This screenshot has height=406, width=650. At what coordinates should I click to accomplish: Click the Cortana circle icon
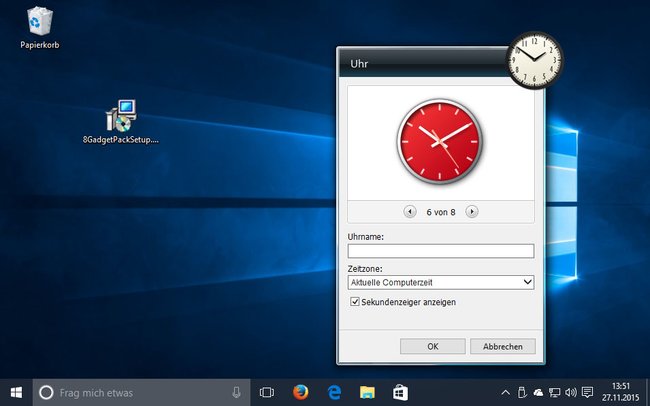click(x=46, y=392)
